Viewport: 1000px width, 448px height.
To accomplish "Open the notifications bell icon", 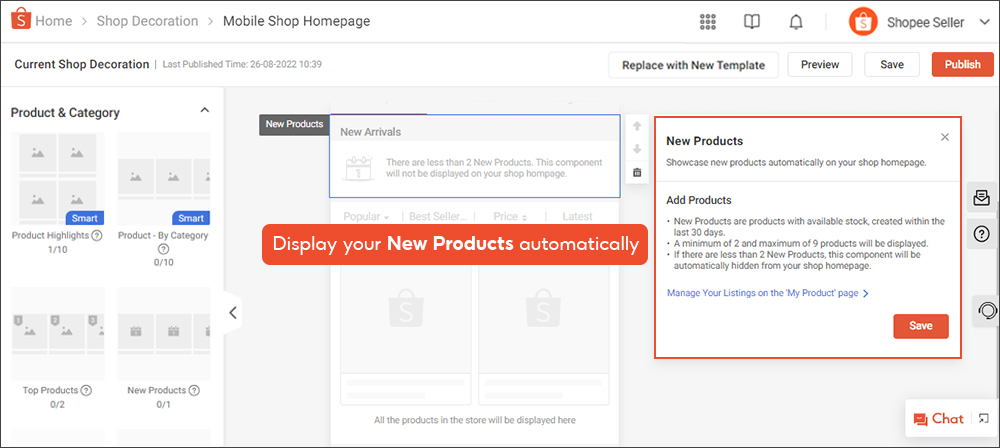I will 796,22.
